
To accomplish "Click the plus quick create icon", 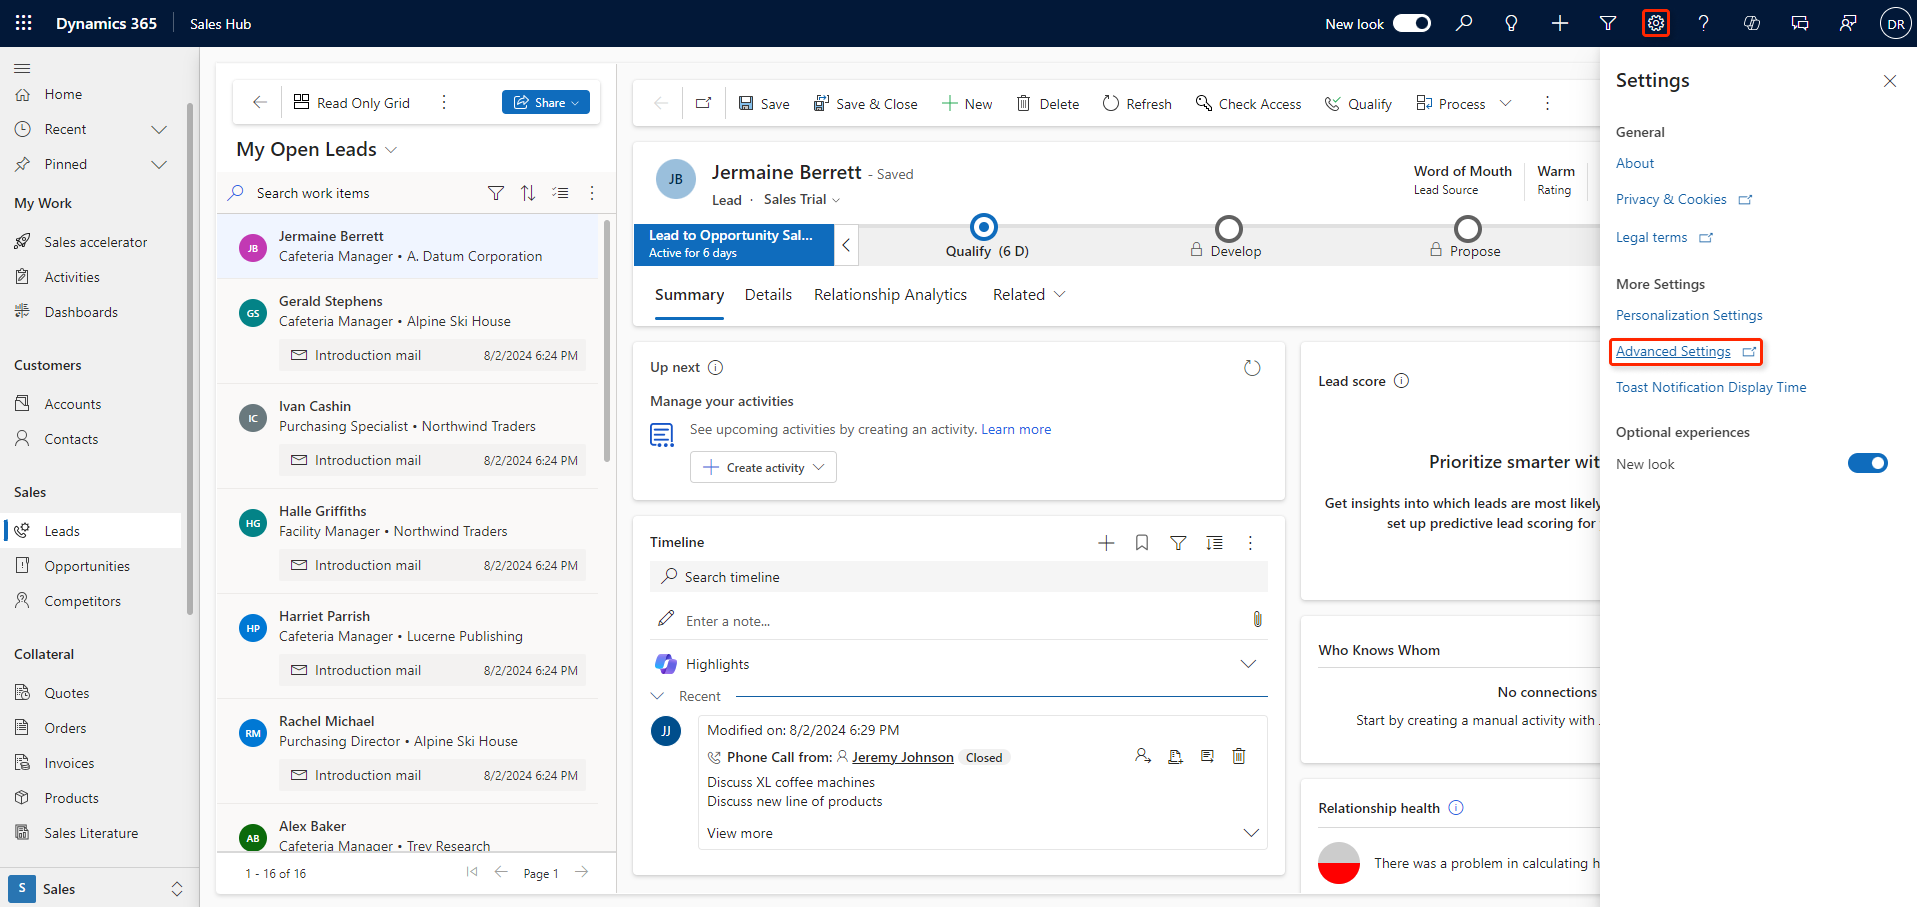I will click(x=1560, y=23).
